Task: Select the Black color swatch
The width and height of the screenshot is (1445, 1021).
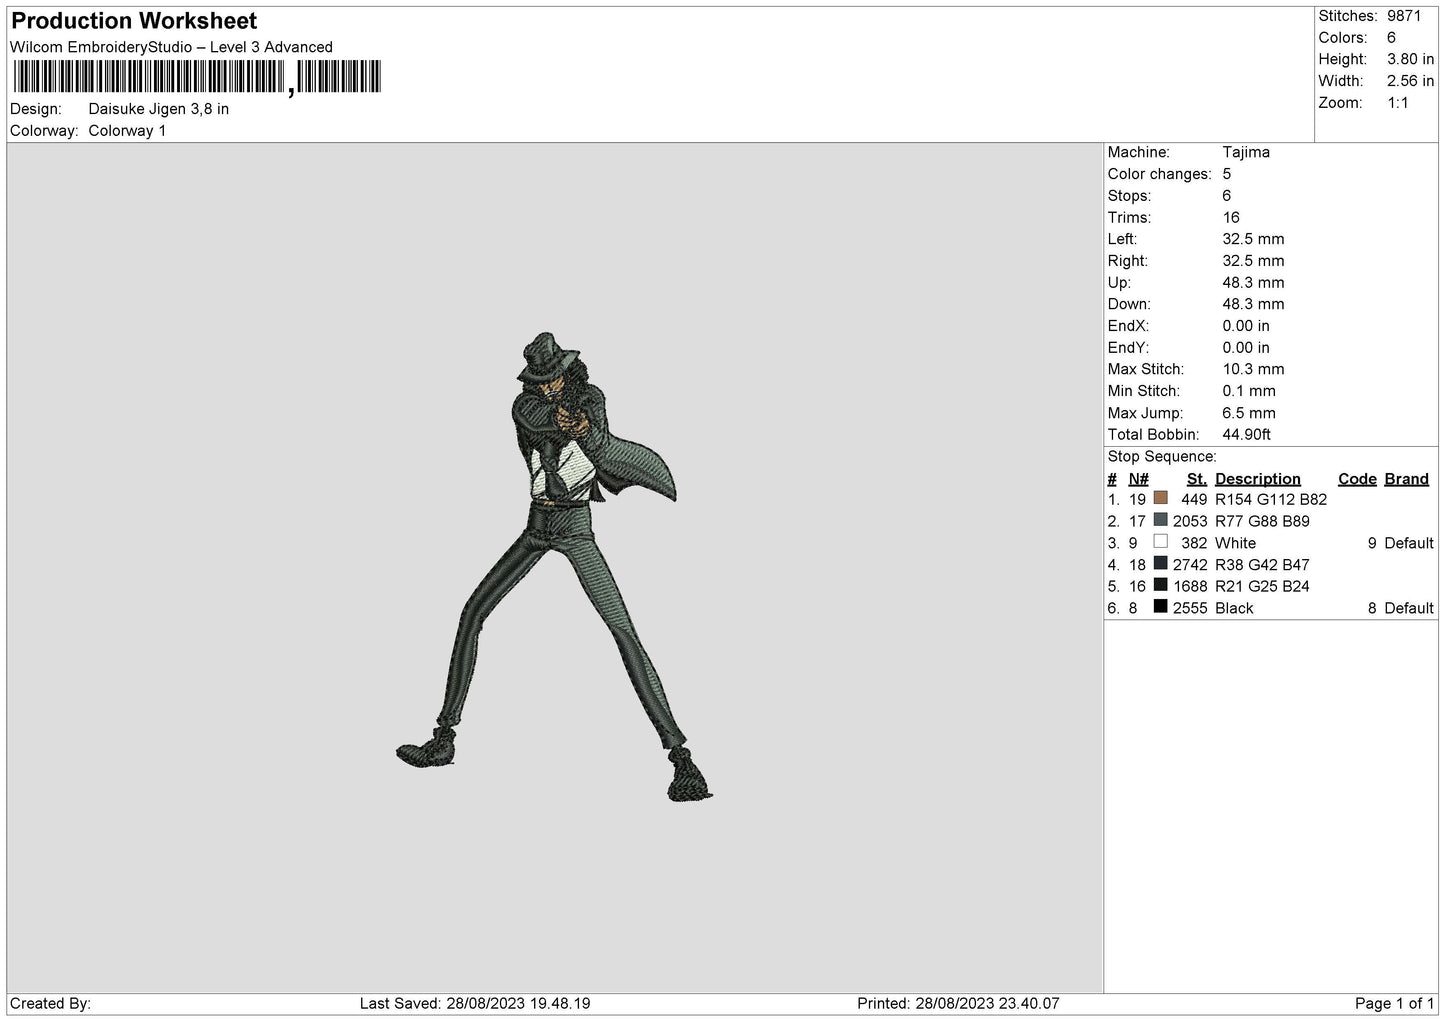Action: (1160, 607)
